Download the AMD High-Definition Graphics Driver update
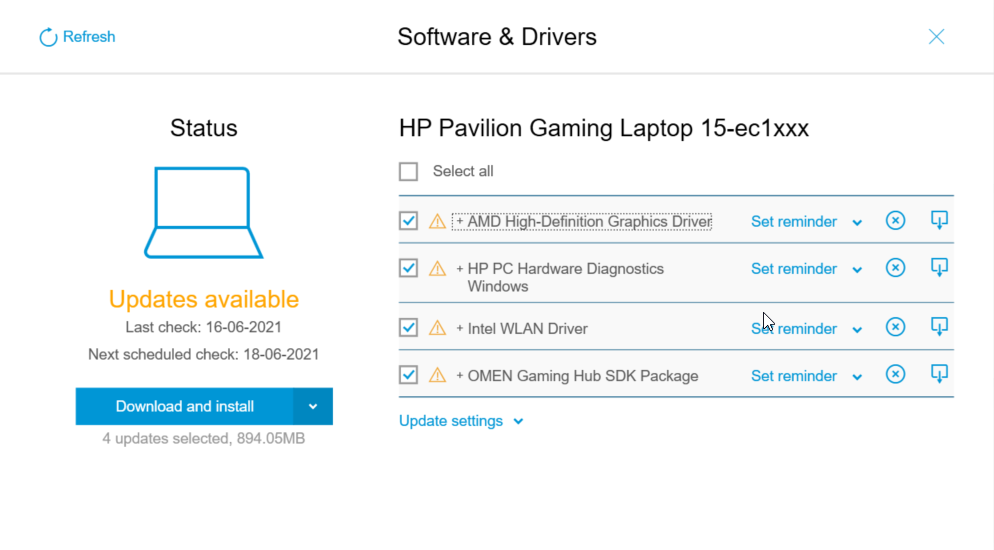 coord(939,220)
